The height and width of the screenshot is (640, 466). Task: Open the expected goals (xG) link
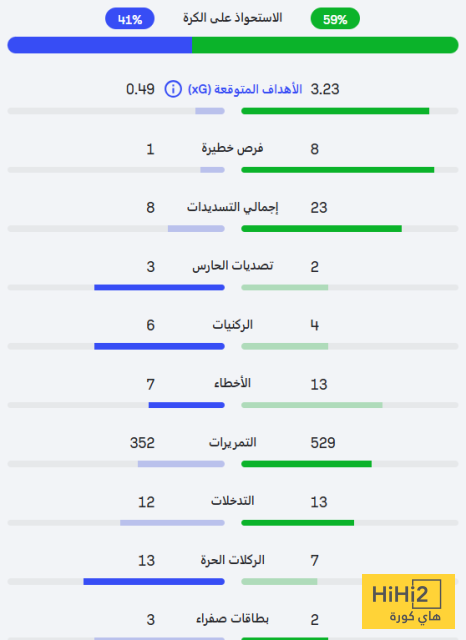(x=245, y=89)
